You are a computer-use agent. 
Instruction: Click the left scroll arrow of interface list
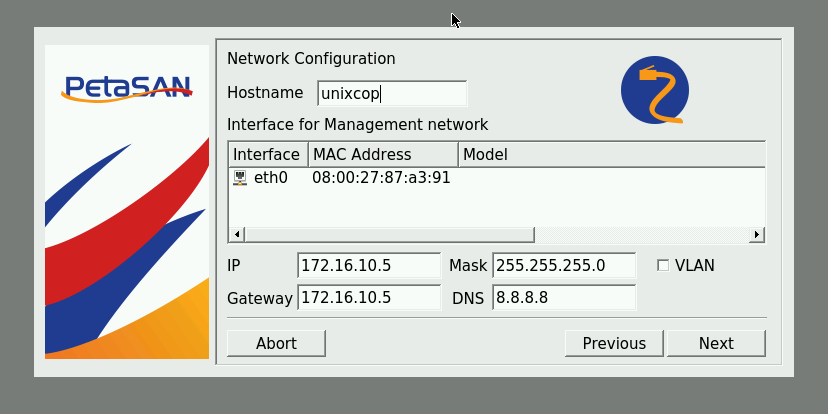click(x=237, y=234)
